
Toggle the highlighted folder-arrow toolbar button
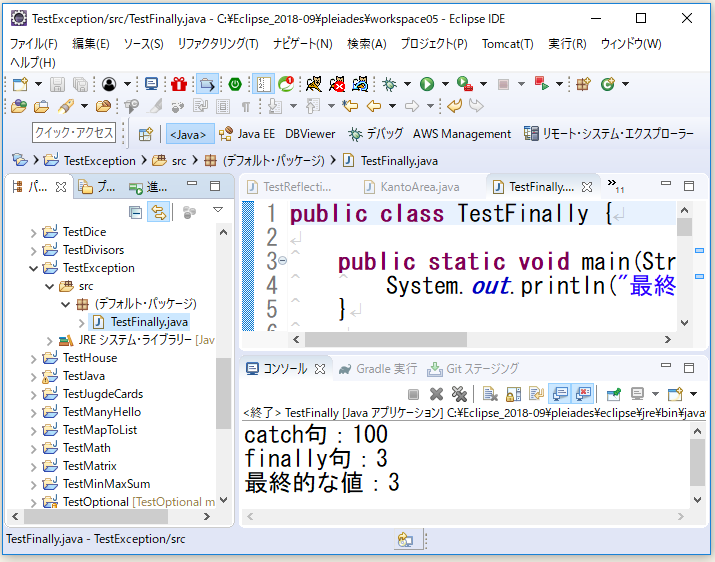[207, 84]
